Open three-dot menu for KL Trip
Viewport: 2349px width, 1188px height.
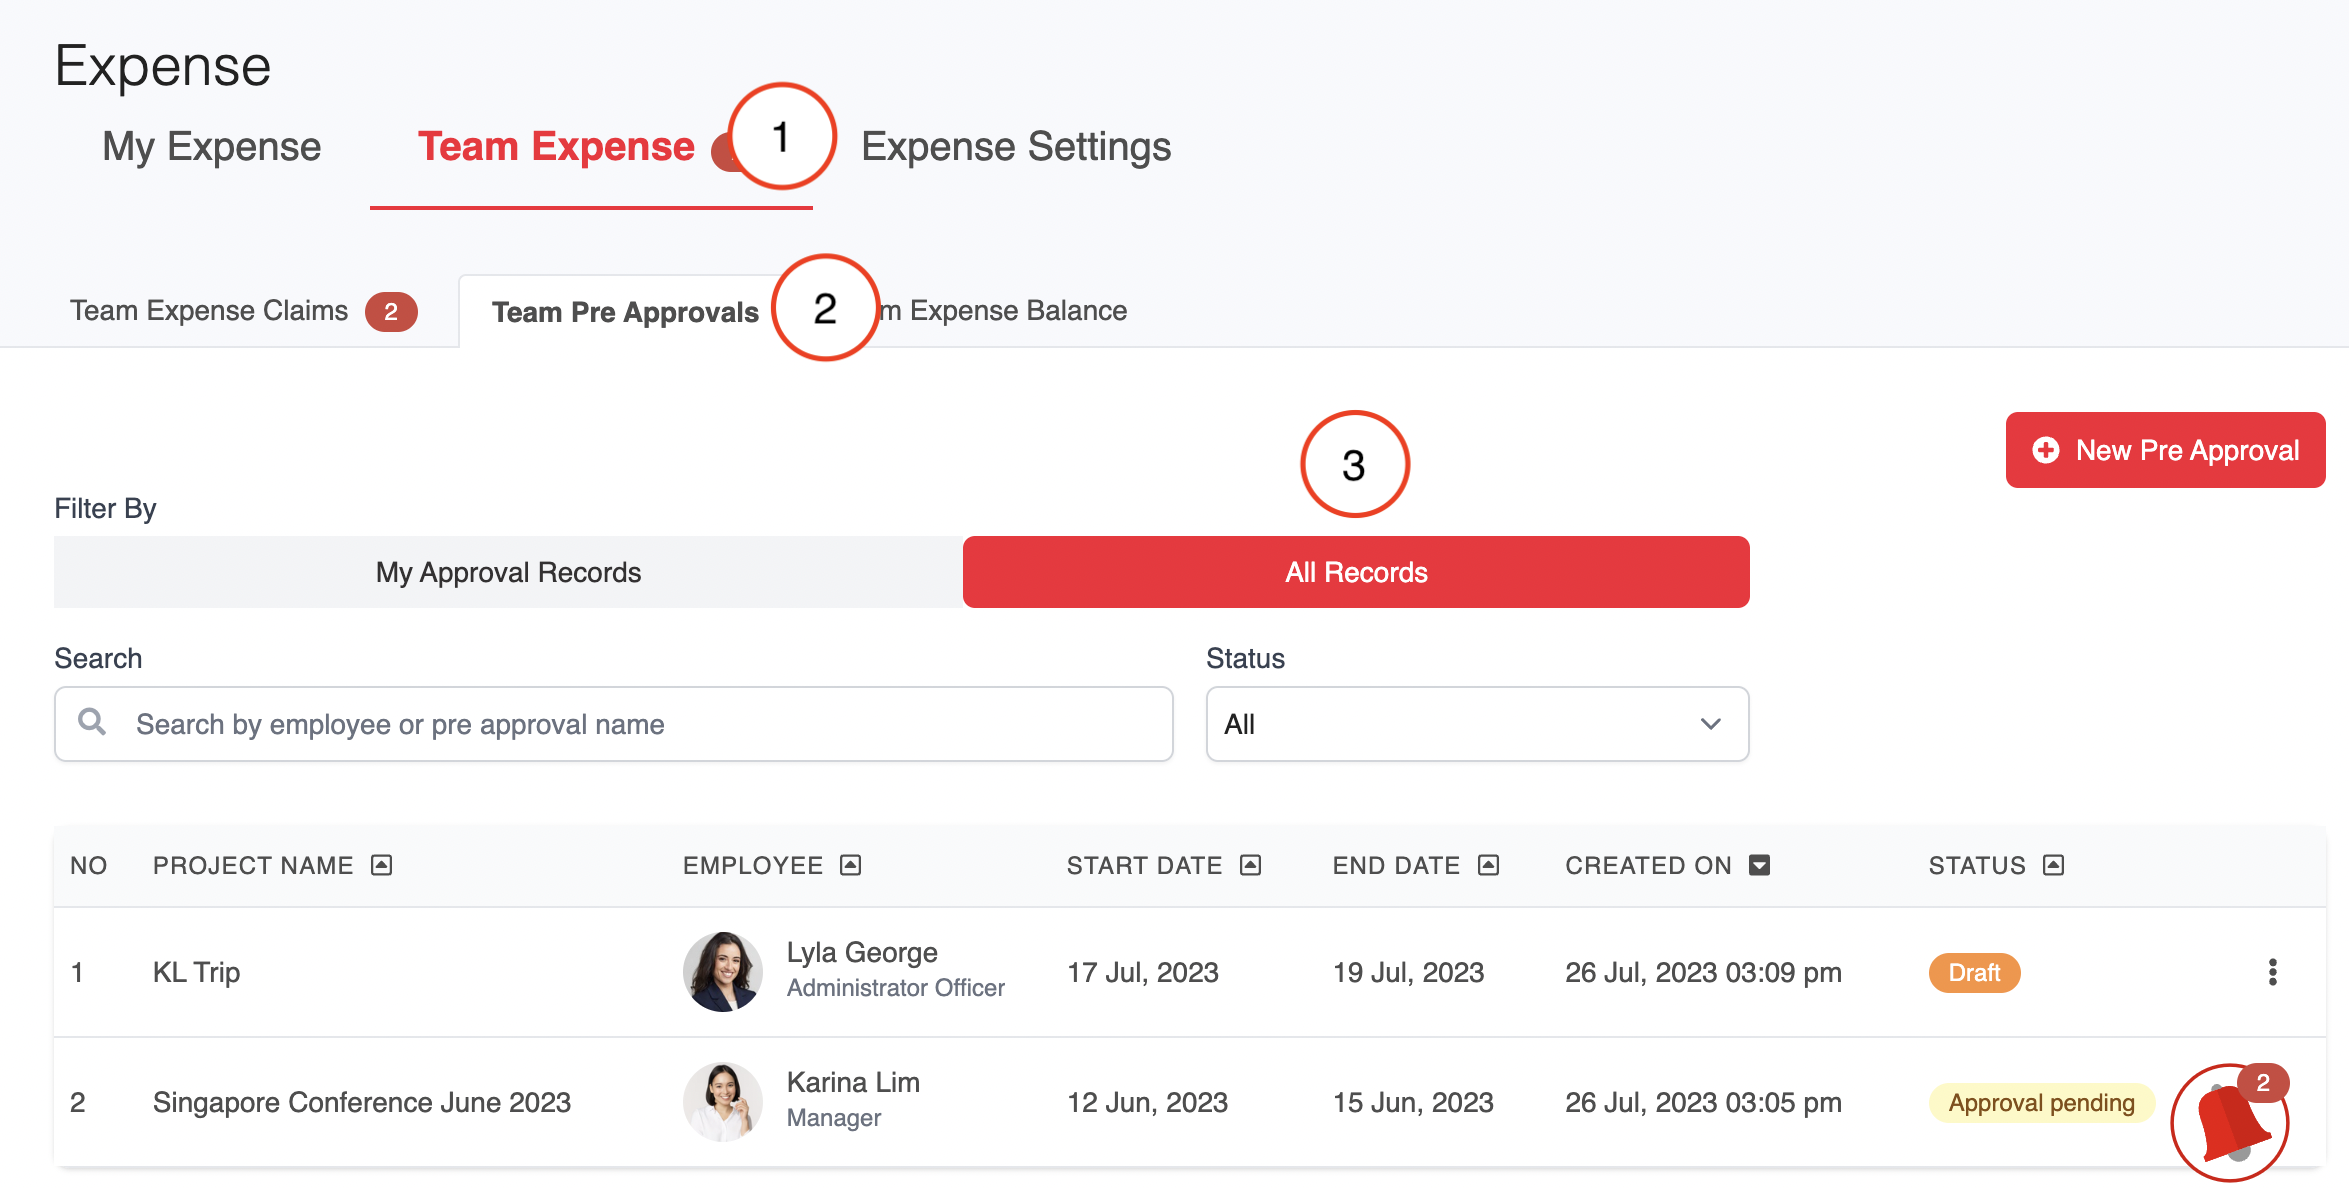pos(2272,972)
